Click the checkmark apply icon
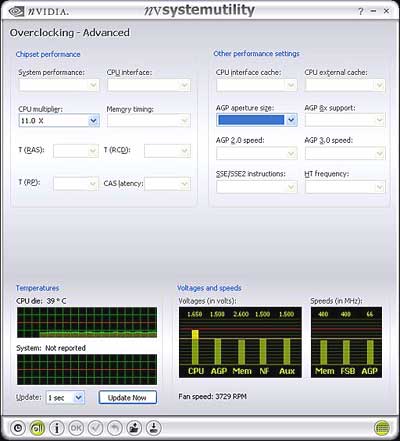 [x=95, y=428]
